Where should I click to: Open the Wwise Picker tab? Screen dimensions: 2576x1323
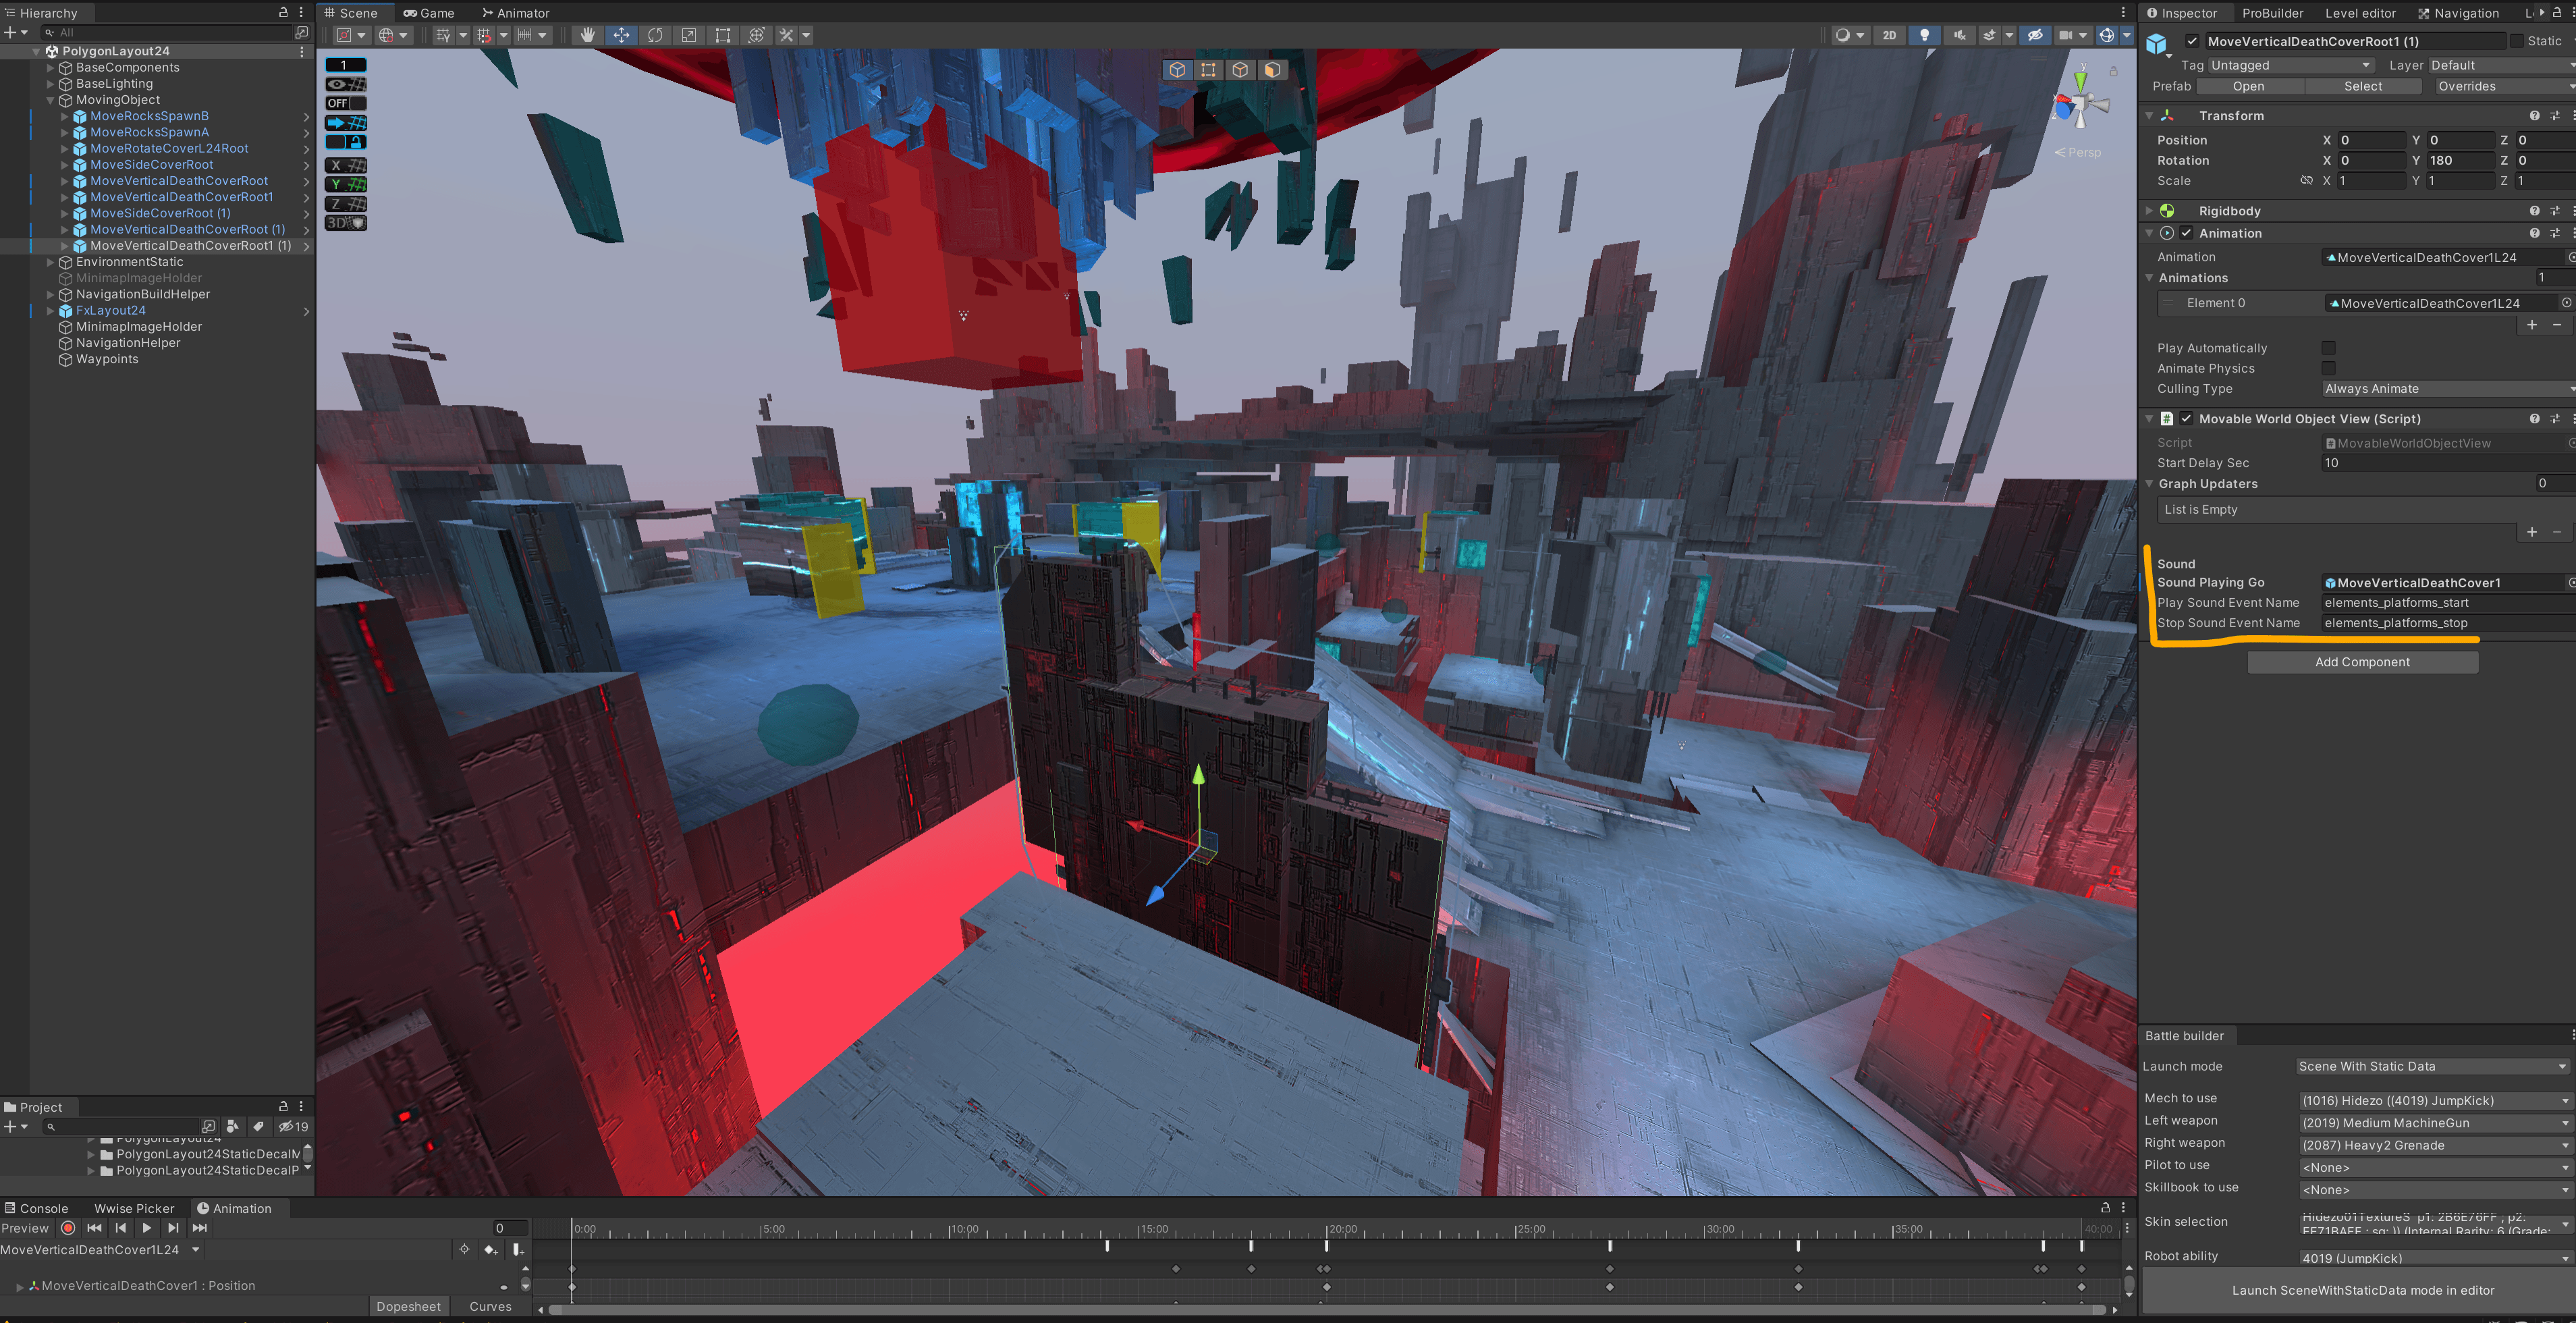point(134,1208)
